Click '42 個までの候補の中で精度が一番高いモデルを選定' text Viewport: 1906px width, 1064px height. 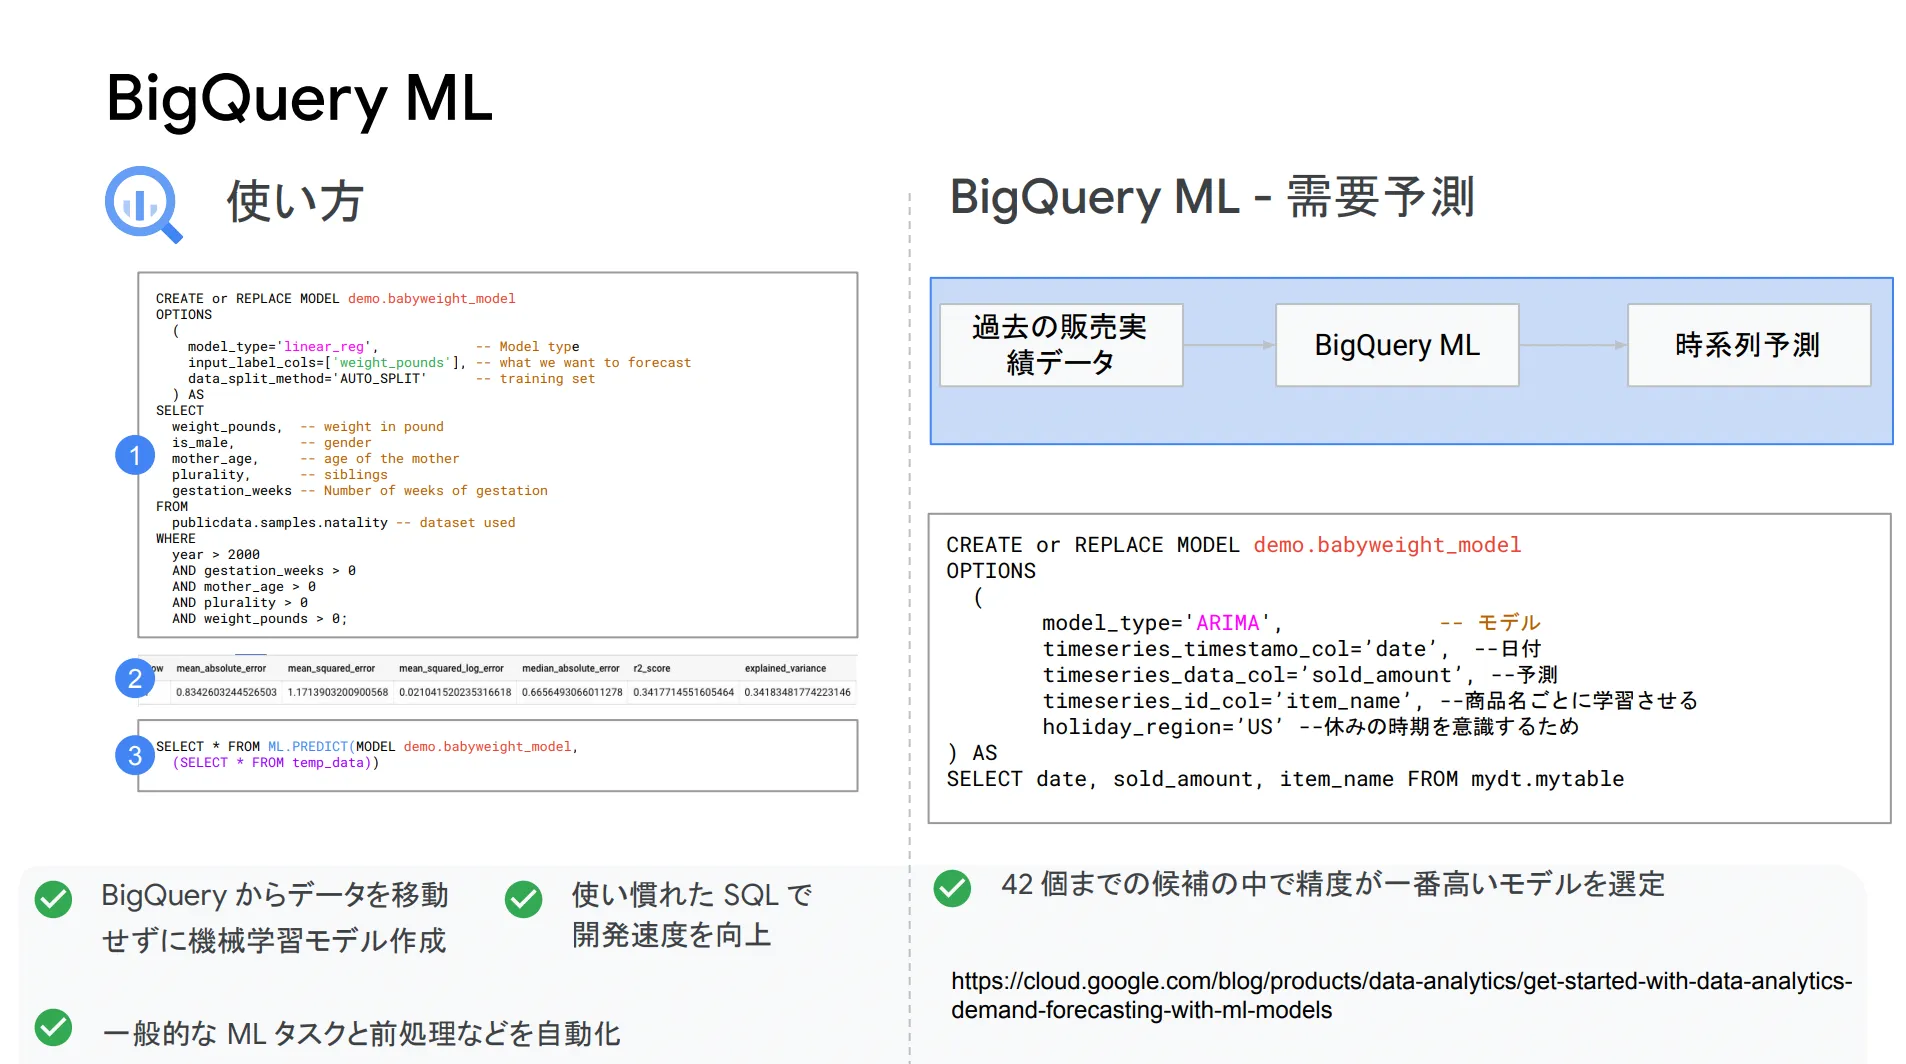[1333, 884]
